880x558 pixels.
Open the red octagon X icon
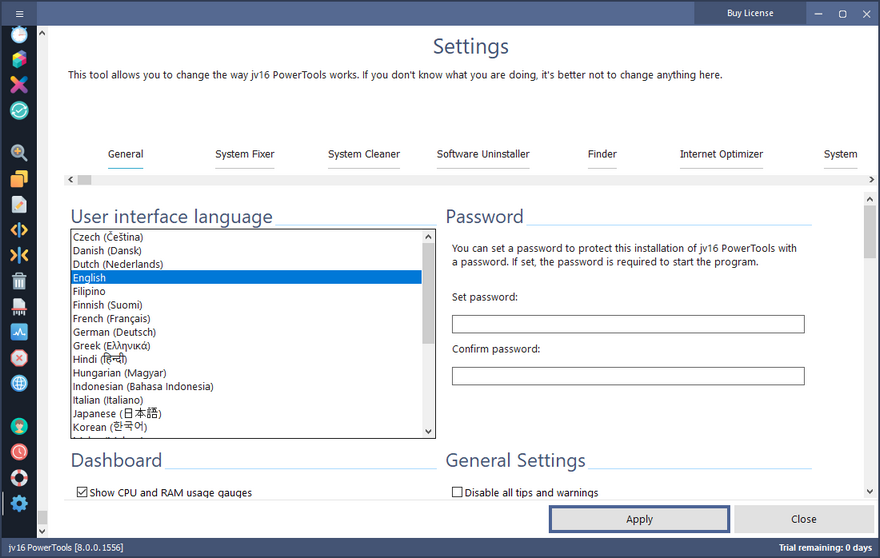[19, 358]
